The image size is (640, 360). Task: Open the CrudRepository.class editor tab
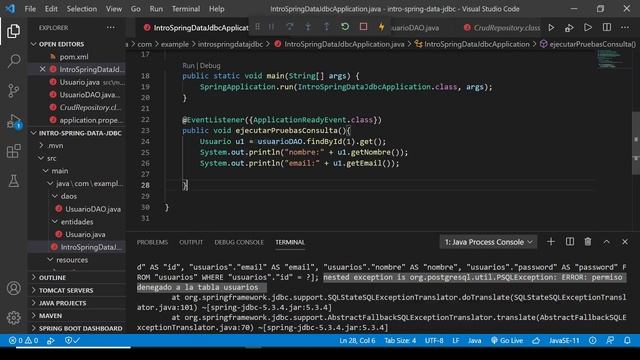click(501, 28)
